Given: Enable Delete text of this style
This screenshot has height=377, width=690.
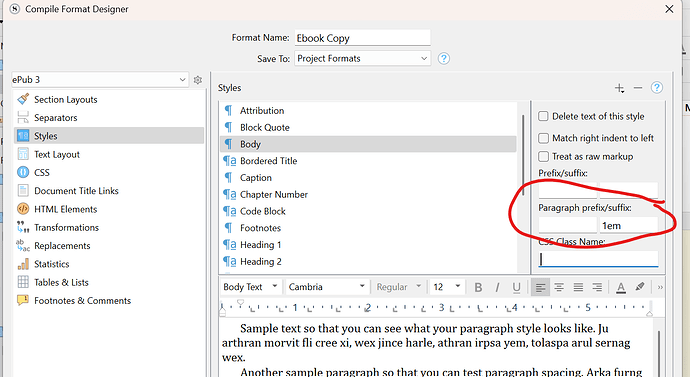Looking at the screenshot, I should tap(543, 116).
